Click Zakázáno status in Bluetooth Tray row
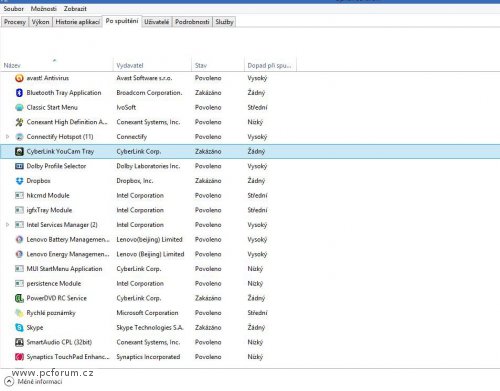 point(208,93)
